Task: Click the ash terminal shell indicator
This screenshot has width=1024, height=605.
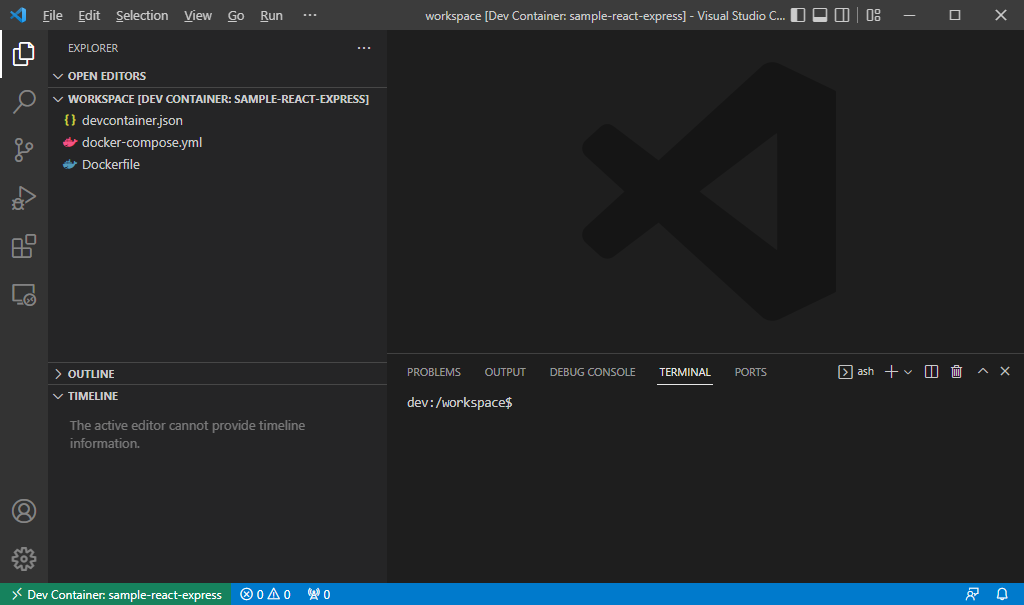Action: (856, 372)
